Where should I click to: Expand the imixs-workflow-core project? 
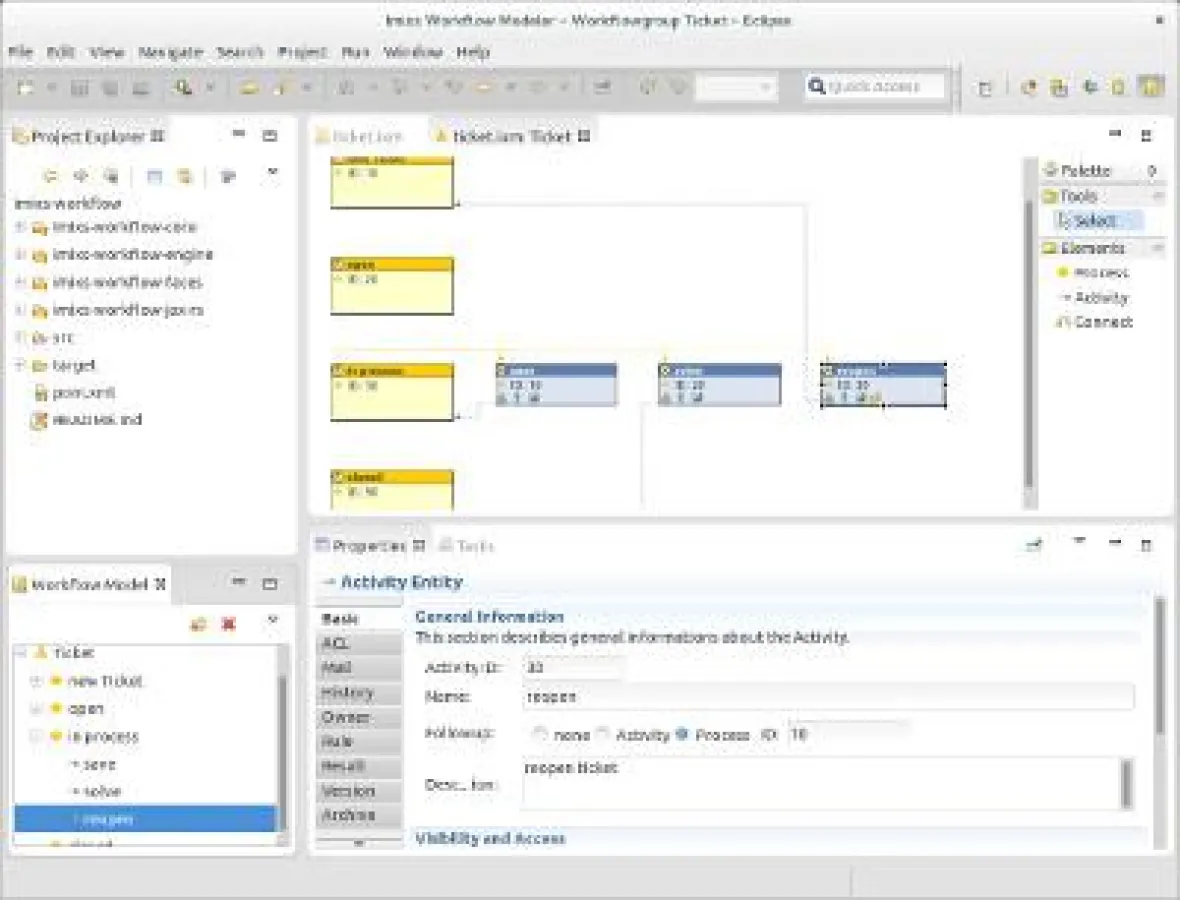[x=18, y=227]
